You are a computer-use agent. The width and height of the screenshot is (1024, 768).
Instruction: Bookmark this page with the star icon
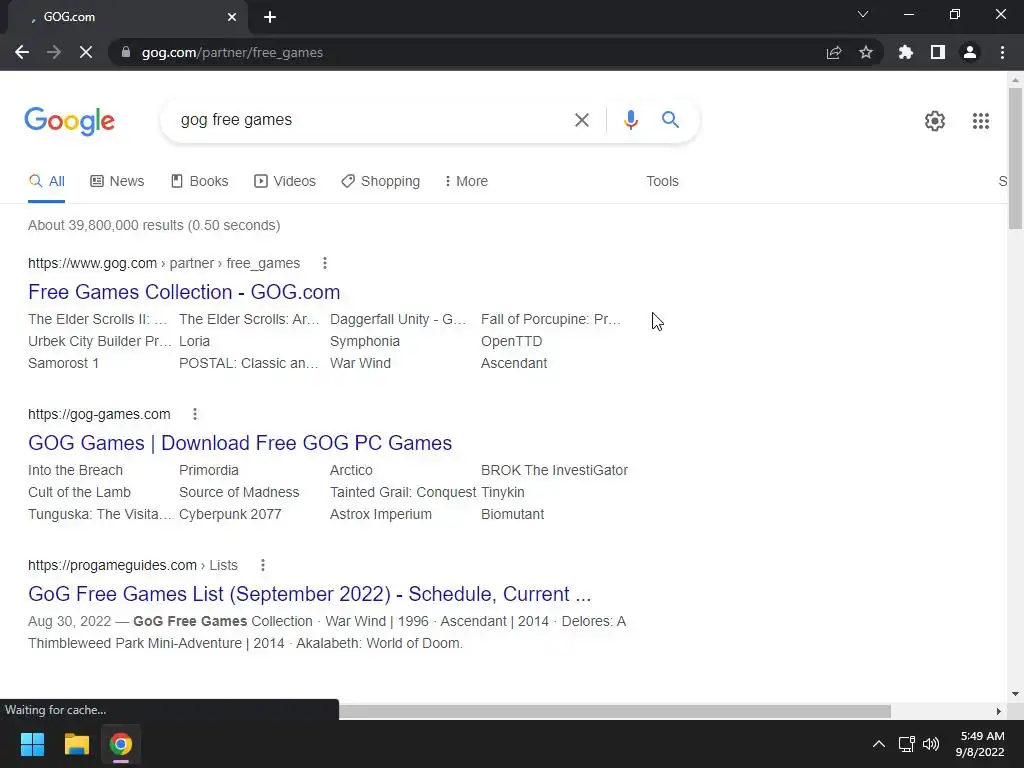(x=866, y=52)
